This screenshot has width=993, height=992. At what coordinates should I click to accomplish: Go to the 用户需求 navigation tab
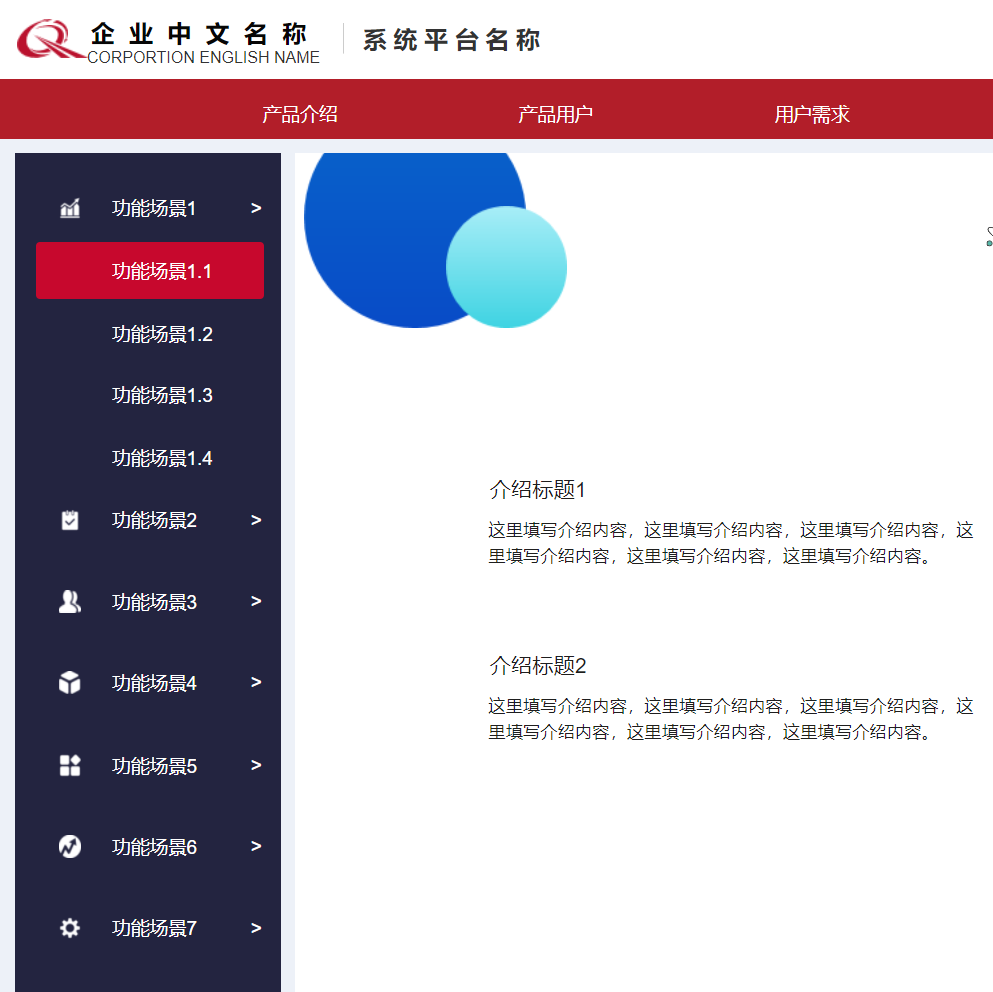coord(812,114)
